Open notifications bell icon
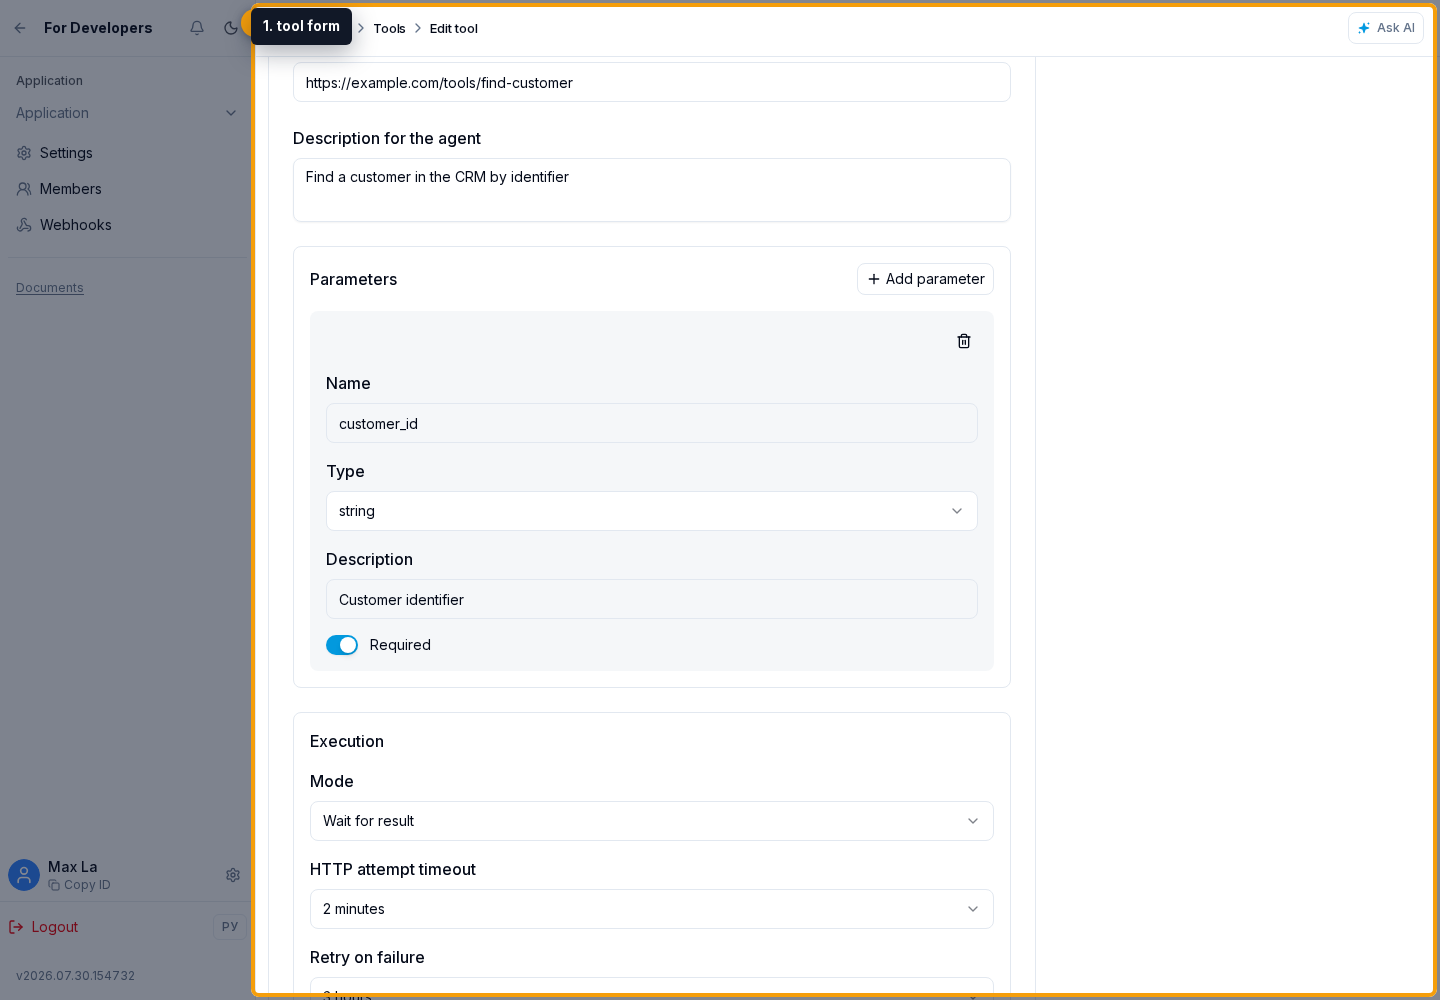Image resolution: width=1440 pixels, height=1000 pixels. coord(197,28)
